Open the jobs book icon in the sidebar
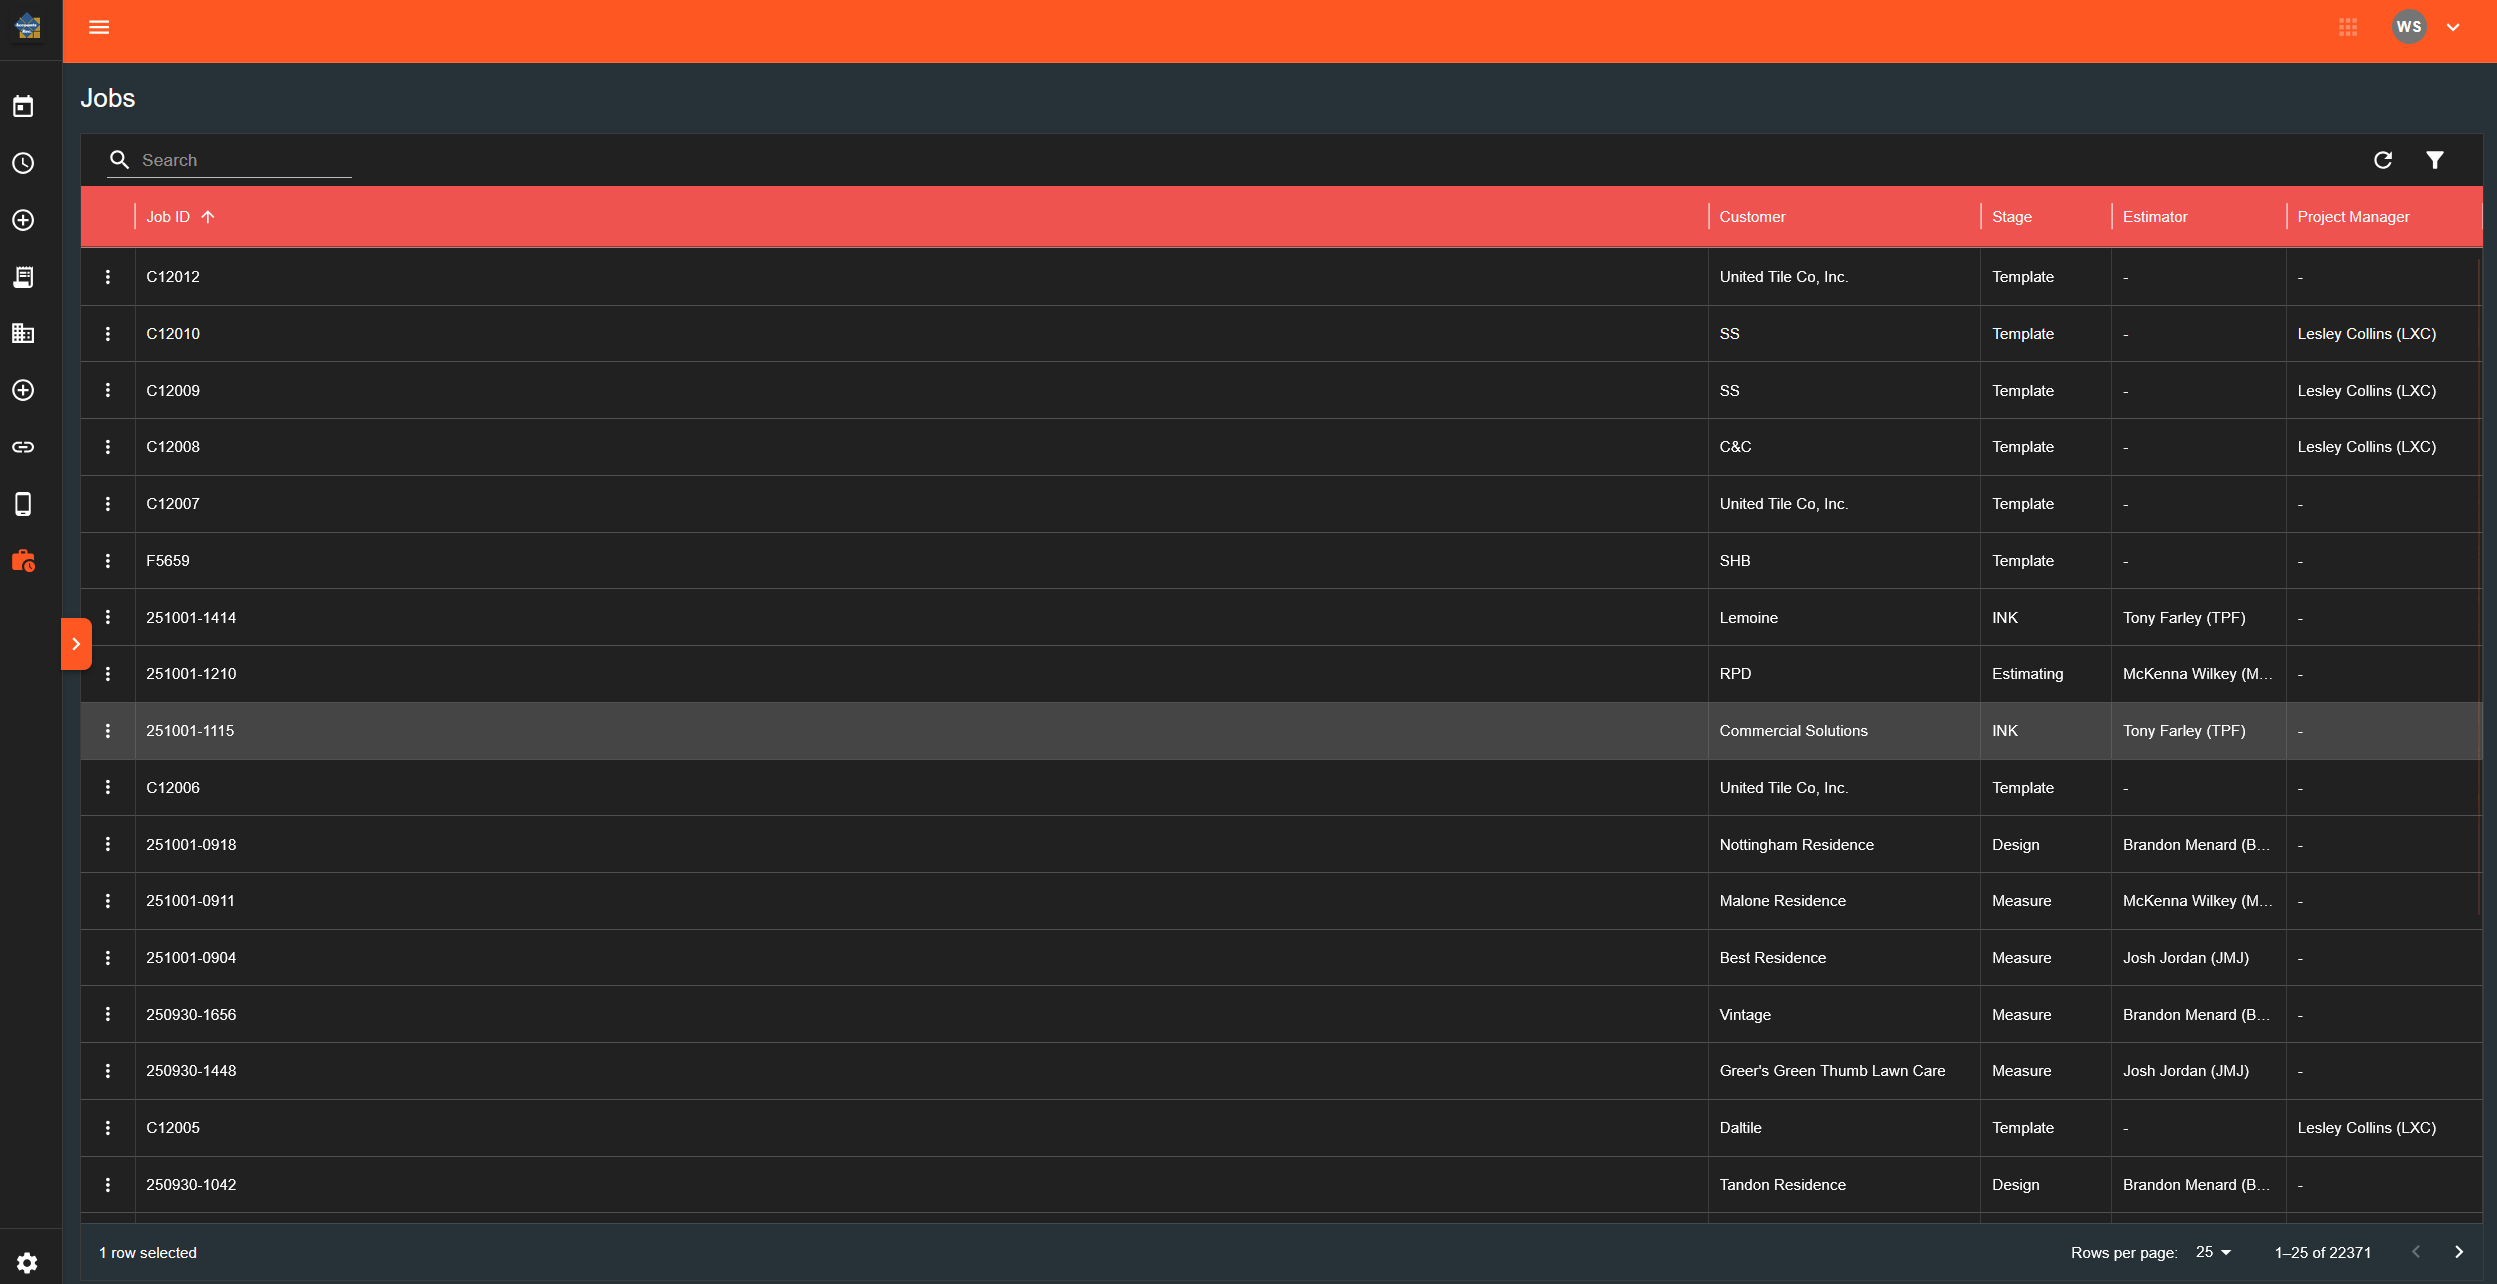This screenshot has height=1284, width=2497. click(23, 277)
